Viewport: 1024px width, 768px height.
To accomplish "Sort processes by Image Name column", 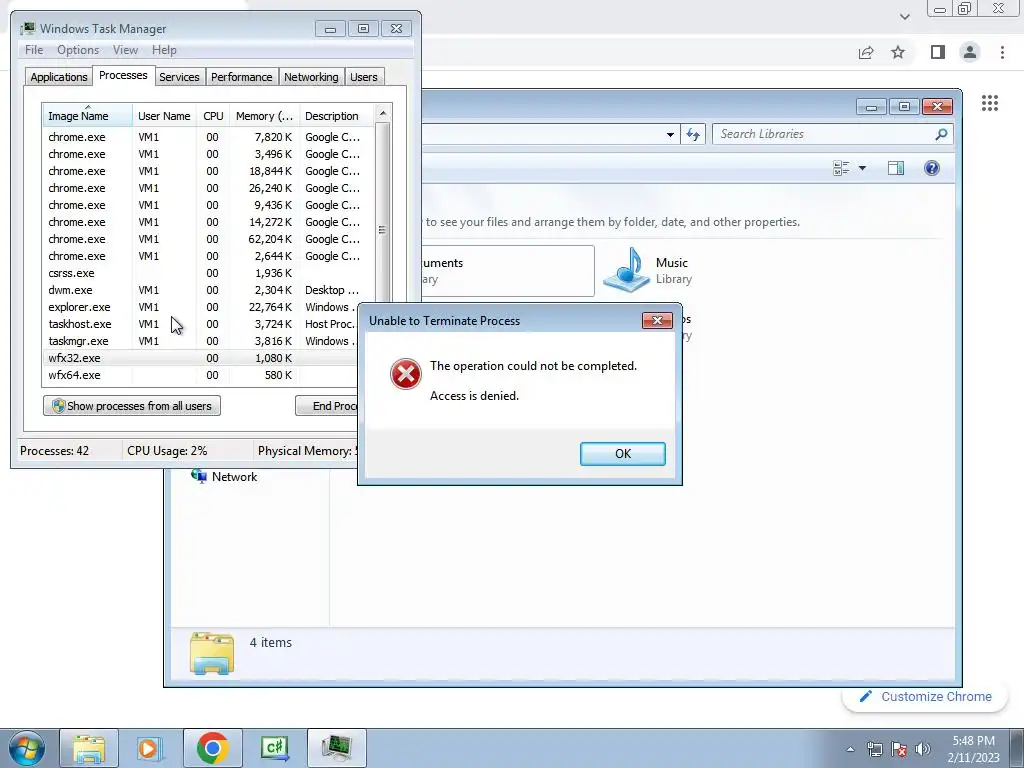I will click(87, 116).
